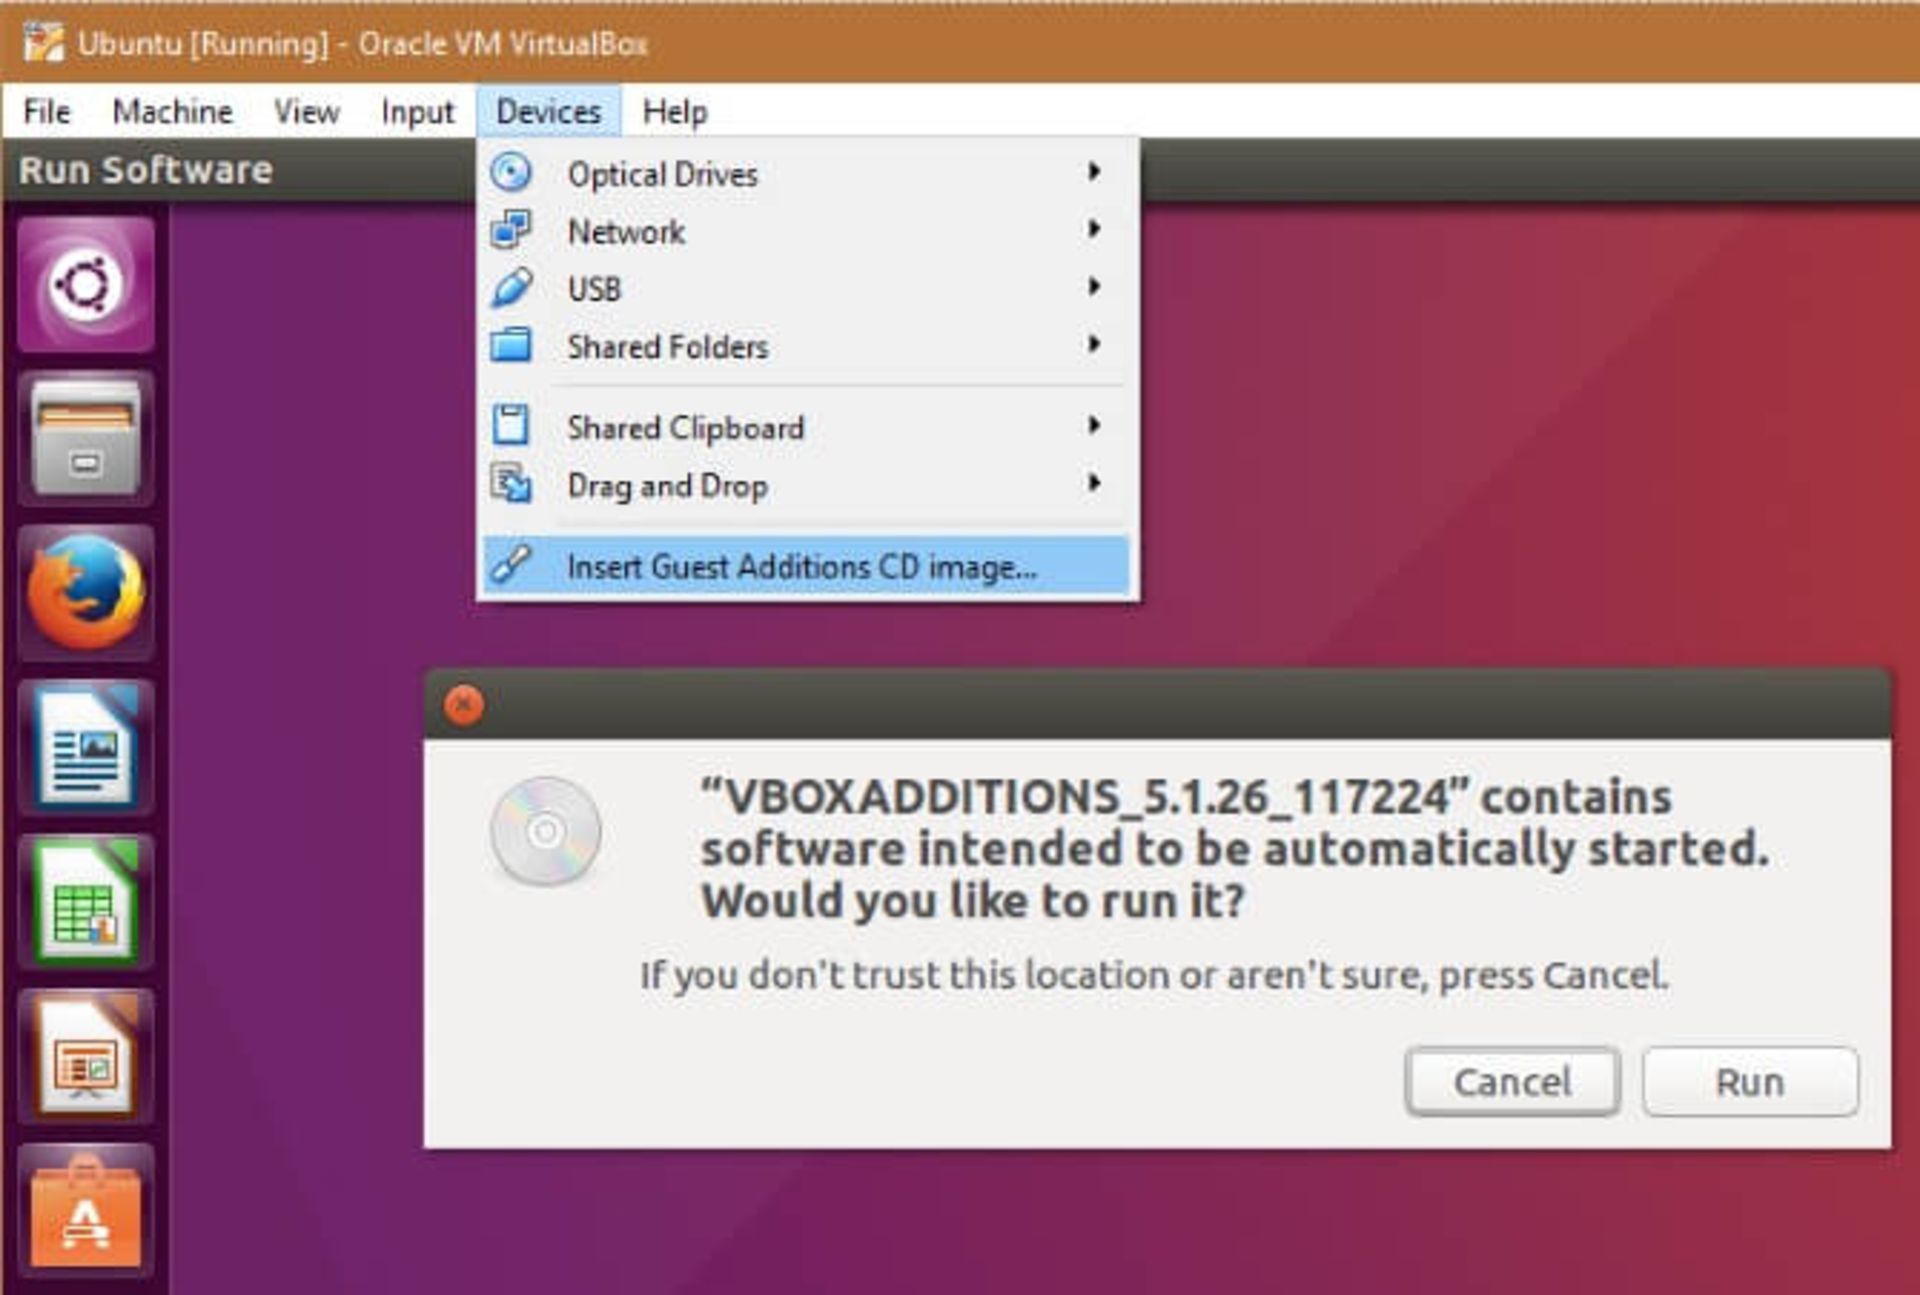Image resolution: width=1920 pixels, height=1295 pixels.
Task: Select the Optical Drives menu entry
Action: 805,173
